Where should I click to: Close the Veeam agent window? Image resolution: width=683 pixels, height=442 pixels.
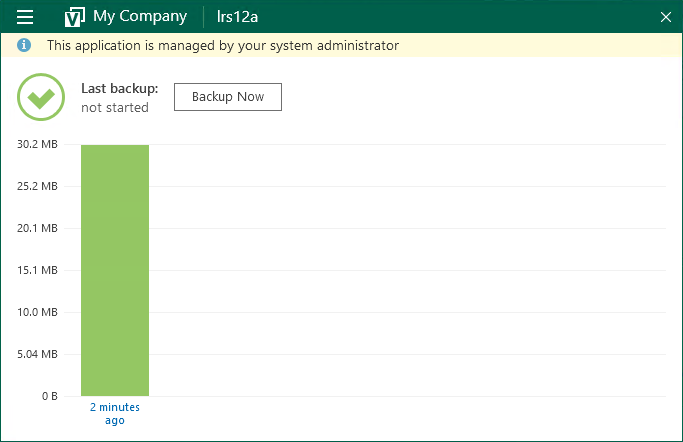[666, 17]
